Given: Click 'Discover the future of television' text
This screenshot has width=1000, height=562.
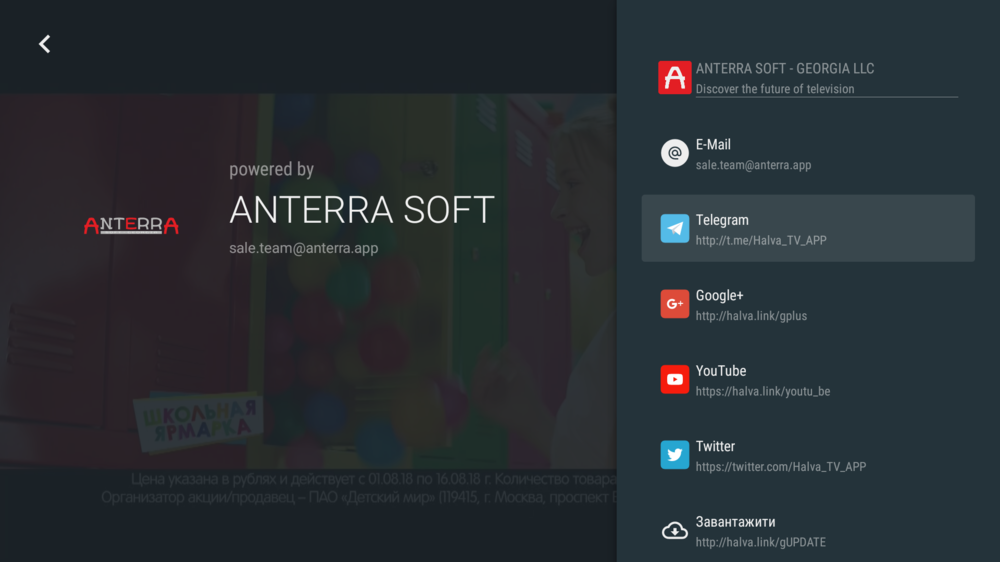Looking at the screenshot, I should point(775,89).
